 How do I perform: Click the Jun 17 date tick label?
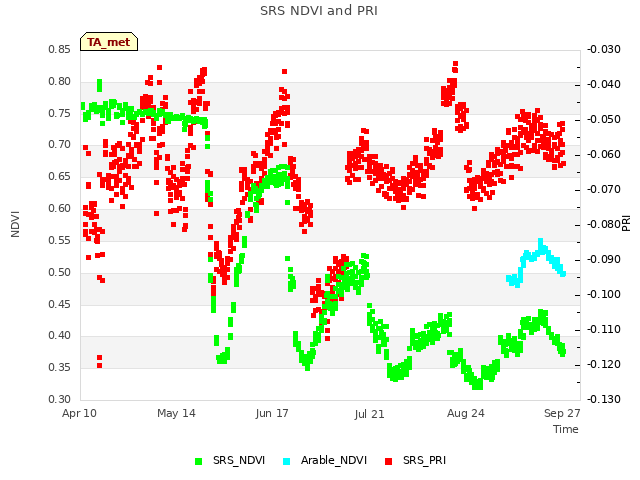tap(272, 413)
